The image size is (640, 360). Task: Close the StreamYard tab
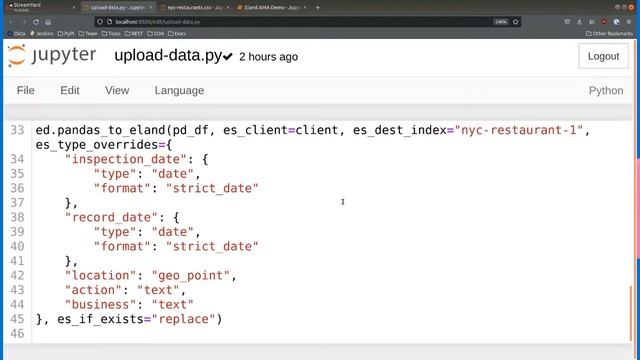coord(73,7)
